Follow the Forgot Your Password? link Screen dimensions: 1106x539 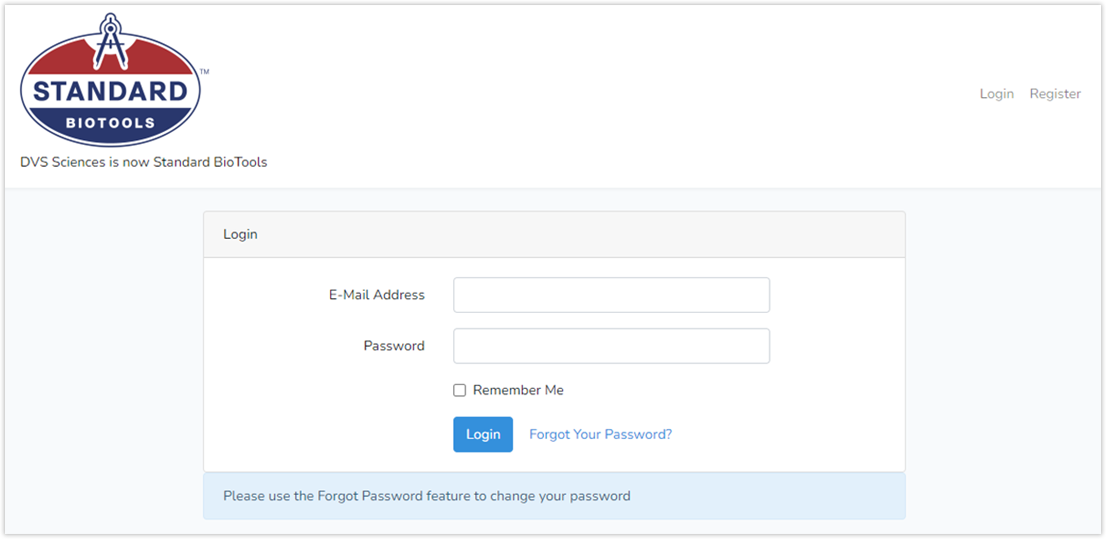click(x=600, y=434)
